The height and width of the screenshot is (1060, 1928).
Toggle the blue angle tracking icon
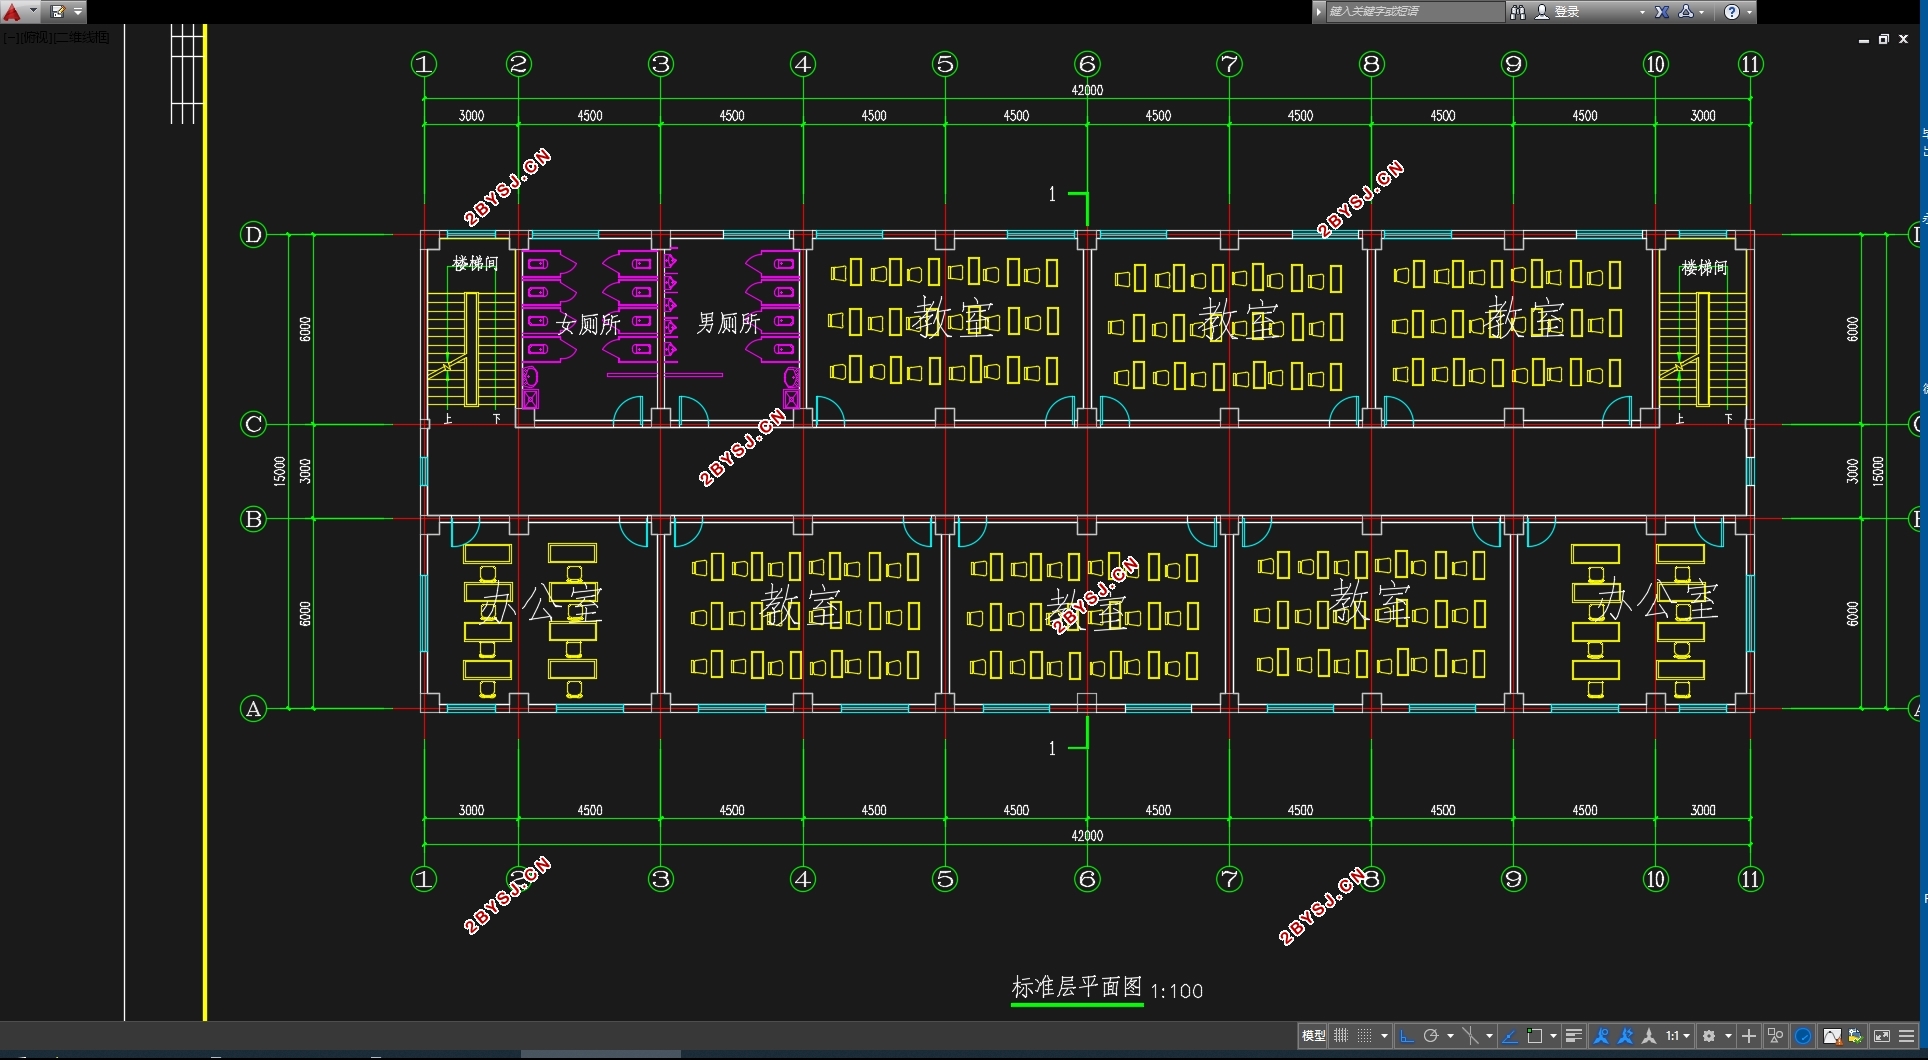1510,1036
